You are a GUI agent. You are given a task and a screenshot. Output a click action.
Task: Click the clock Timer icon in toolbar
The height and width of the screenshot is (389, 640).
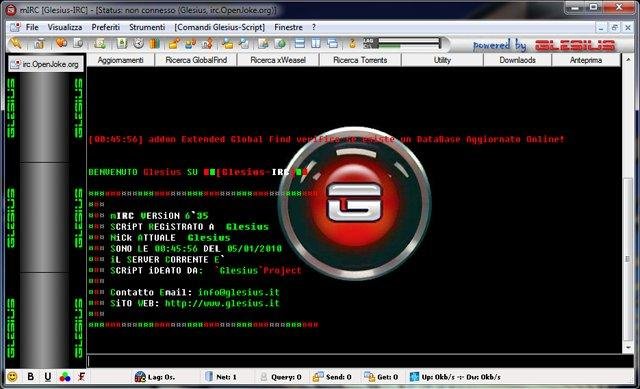coord(139,43)
